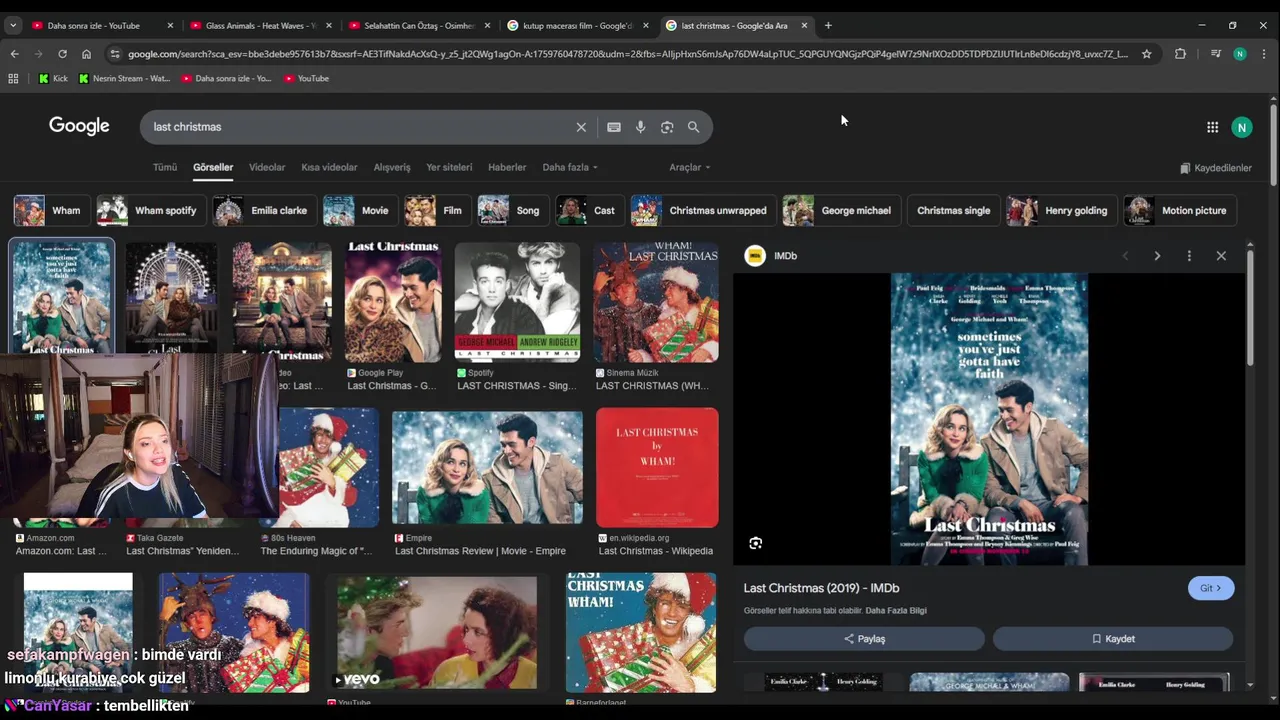Viewport: 1280px width, 720px height.
Task: Select the Kısa videolar search tab
Action: pos(329,167)
